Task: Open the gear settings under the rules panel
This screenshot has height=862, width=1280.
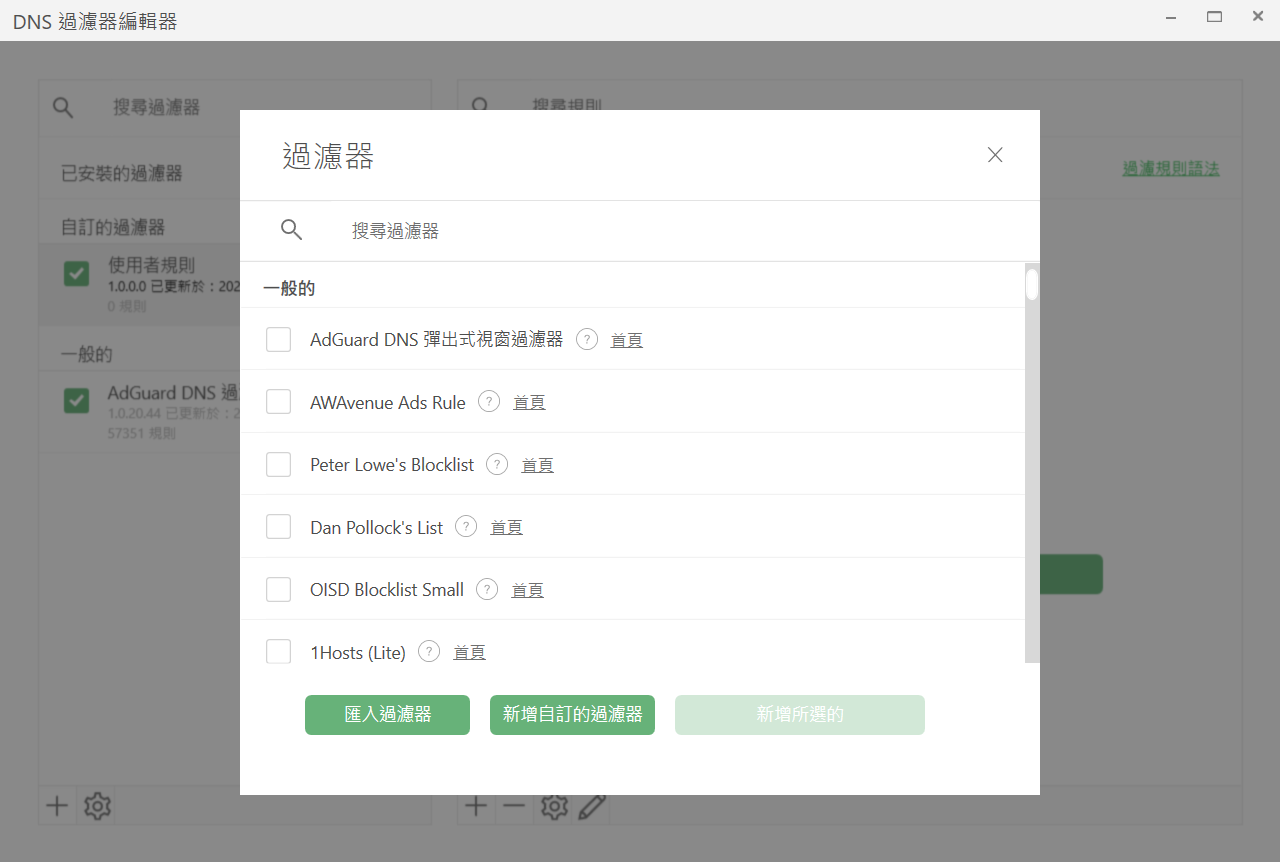Action: [554, 806]
